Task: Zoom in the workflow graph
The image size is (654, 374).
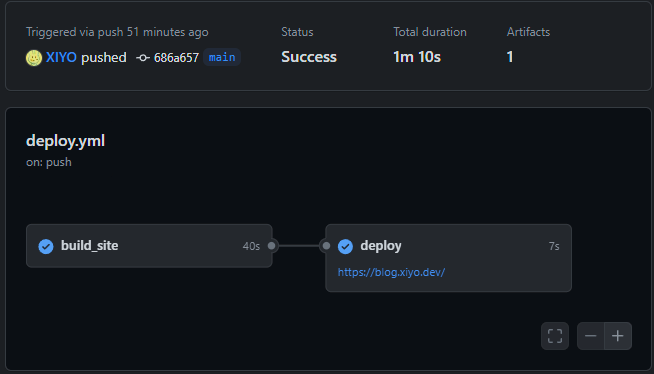Action: click(618, 336)
